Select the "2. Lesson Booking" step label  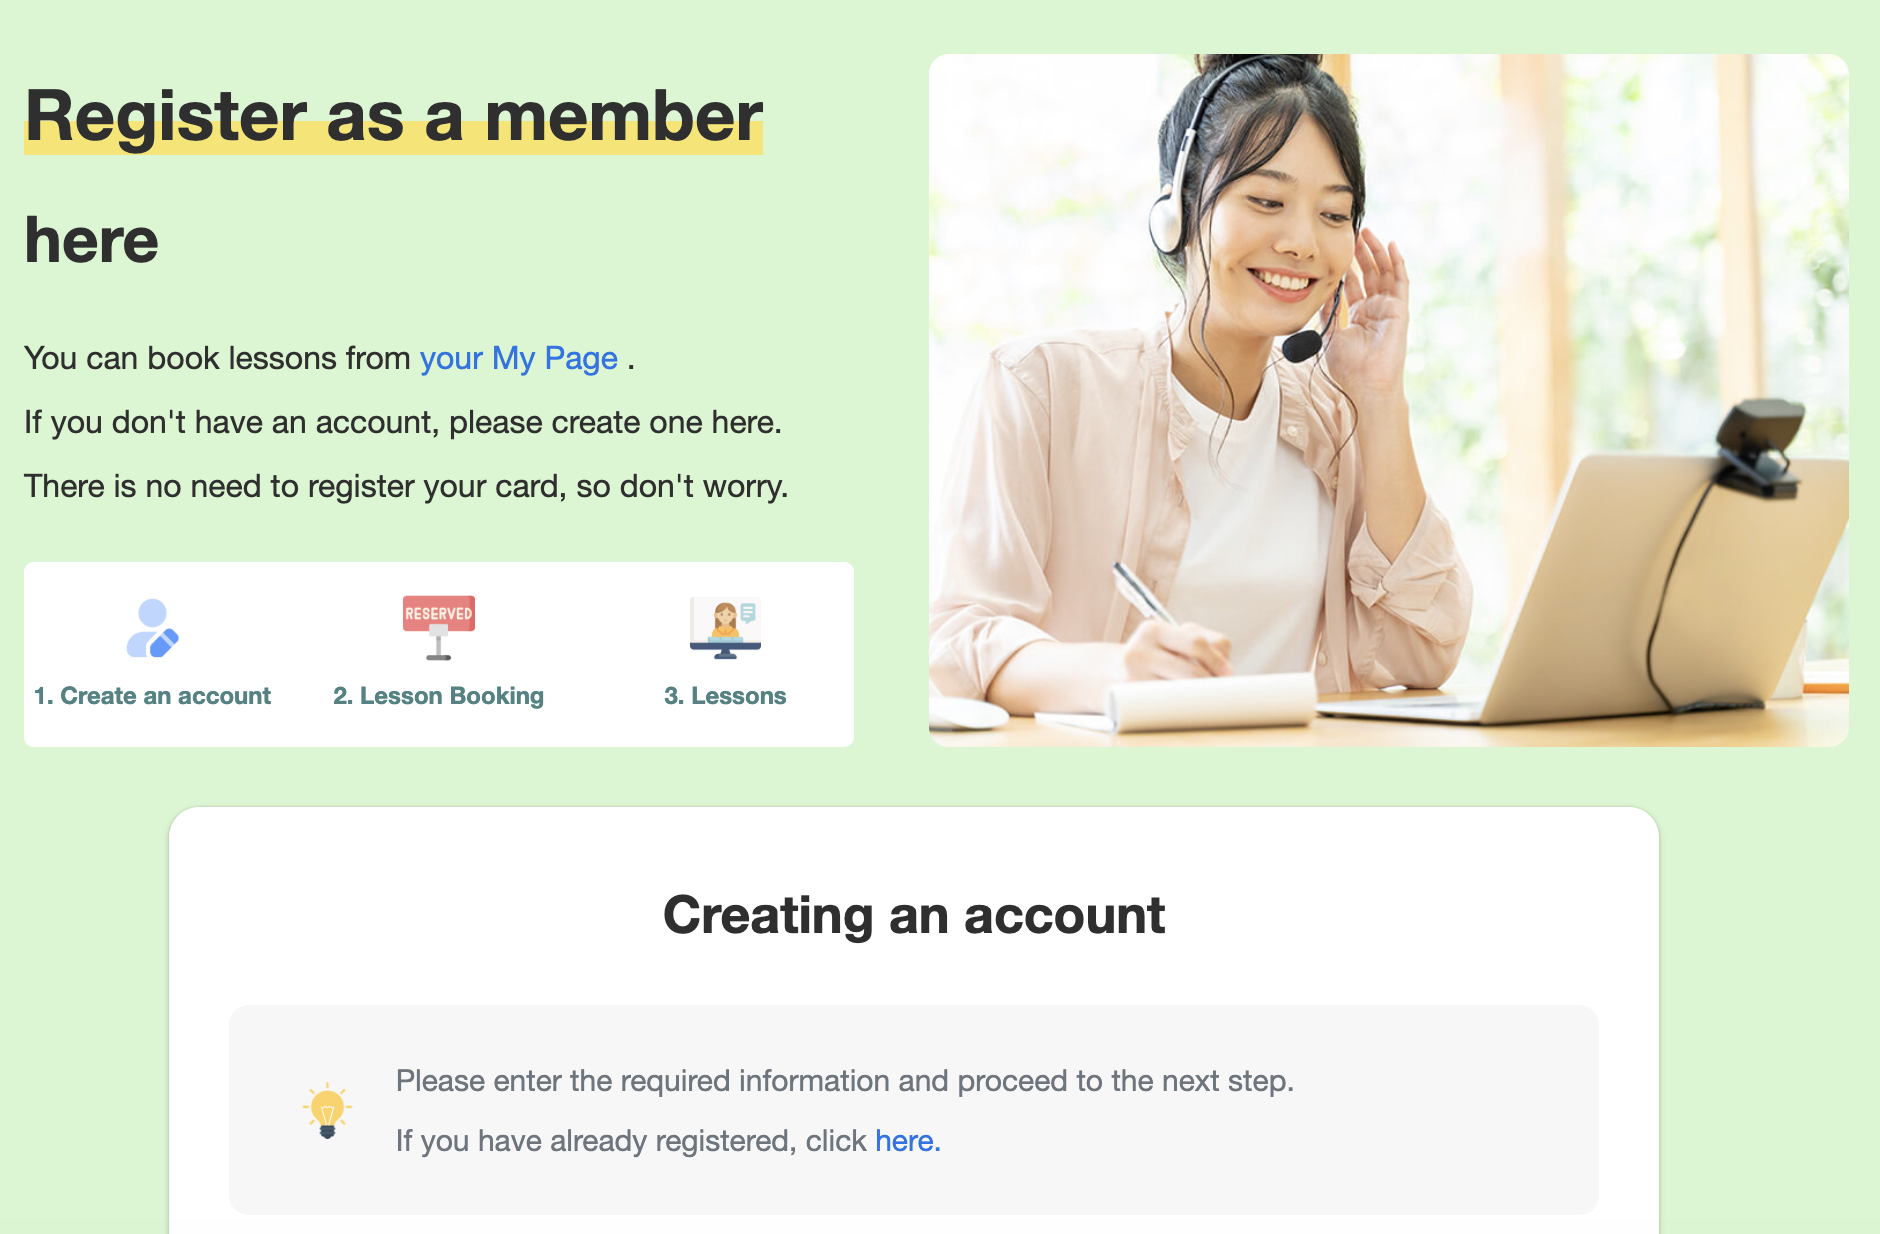pos(438,696)
